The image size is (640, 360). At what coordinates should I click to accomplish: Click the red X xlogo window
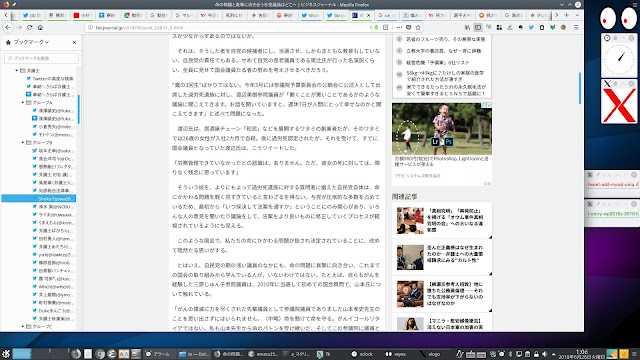[x=619, y=105]
